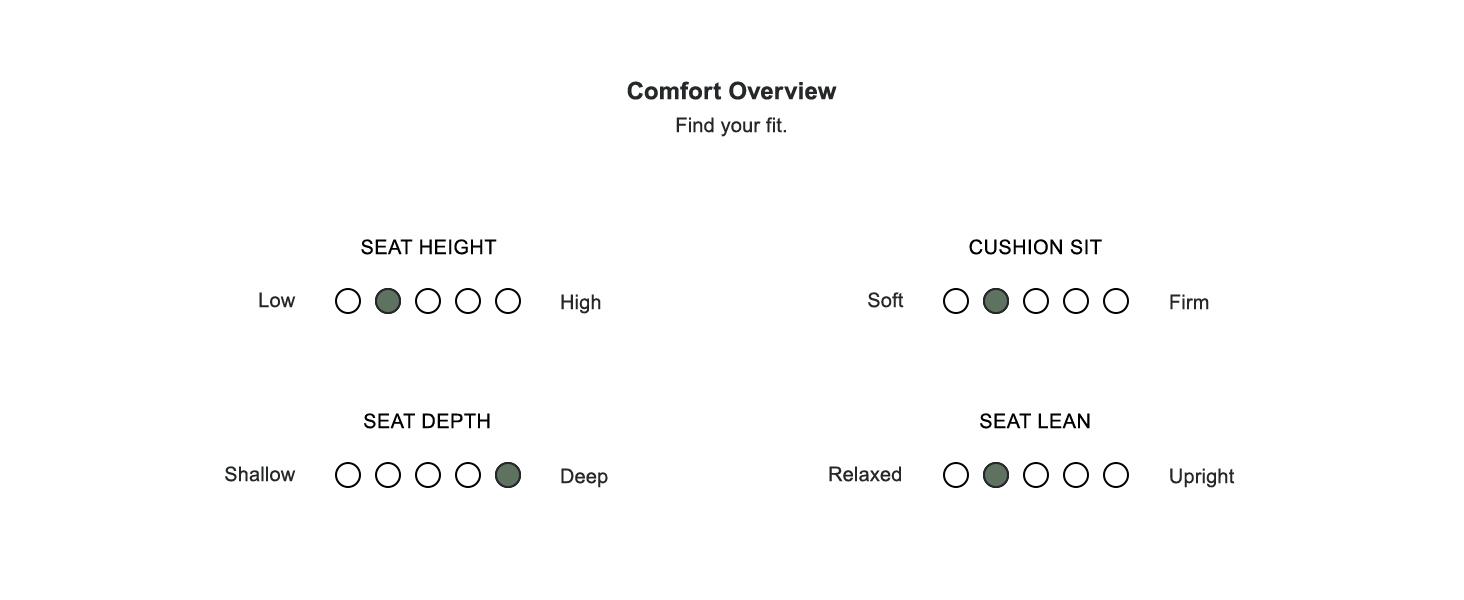Image resolution: width=1464 pixels, height=600 pixels.
Task: Click the filled second Cushion Sit circle
Action: (996, 301)
